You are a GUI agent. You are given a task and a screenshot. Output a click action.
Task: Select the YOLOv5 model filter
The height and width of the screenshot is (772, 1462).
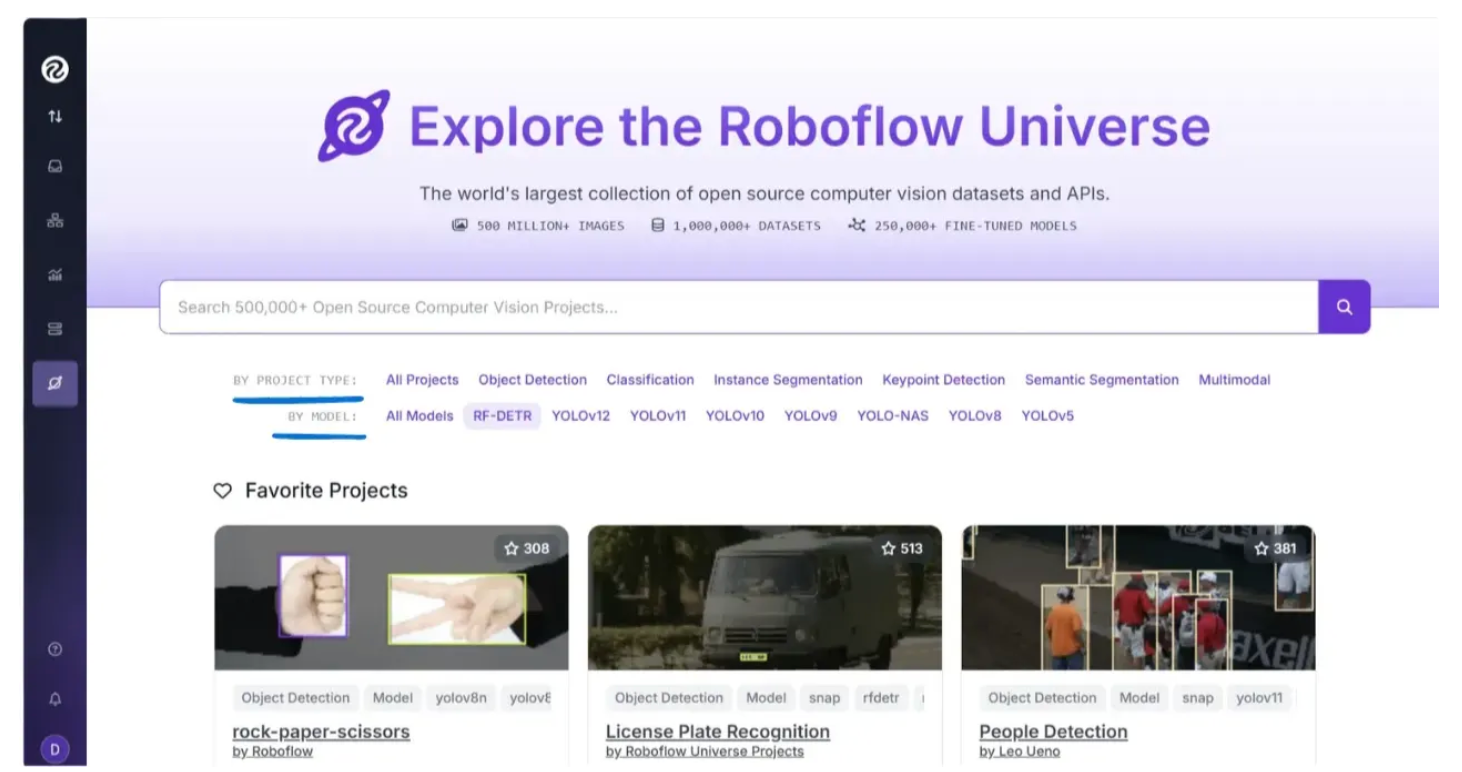1047,416
